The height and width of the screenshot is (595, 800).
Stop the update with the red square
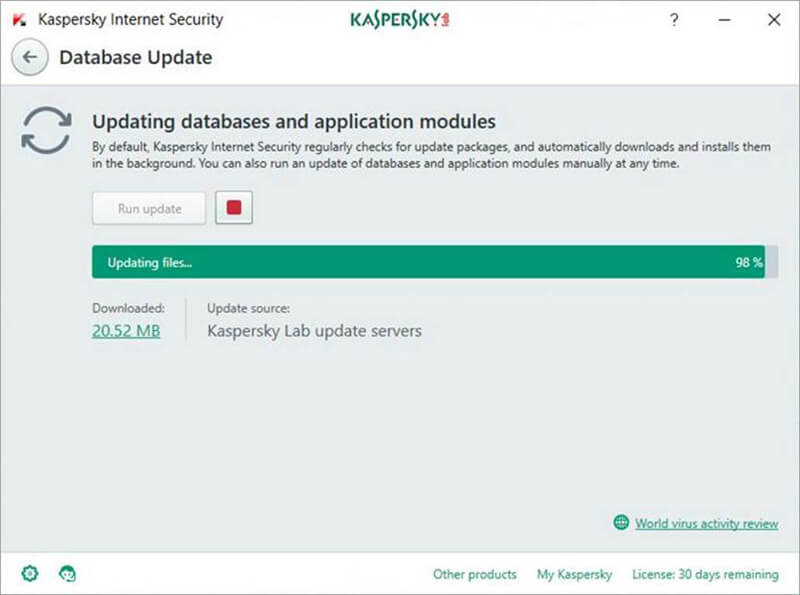click(234, 208)
